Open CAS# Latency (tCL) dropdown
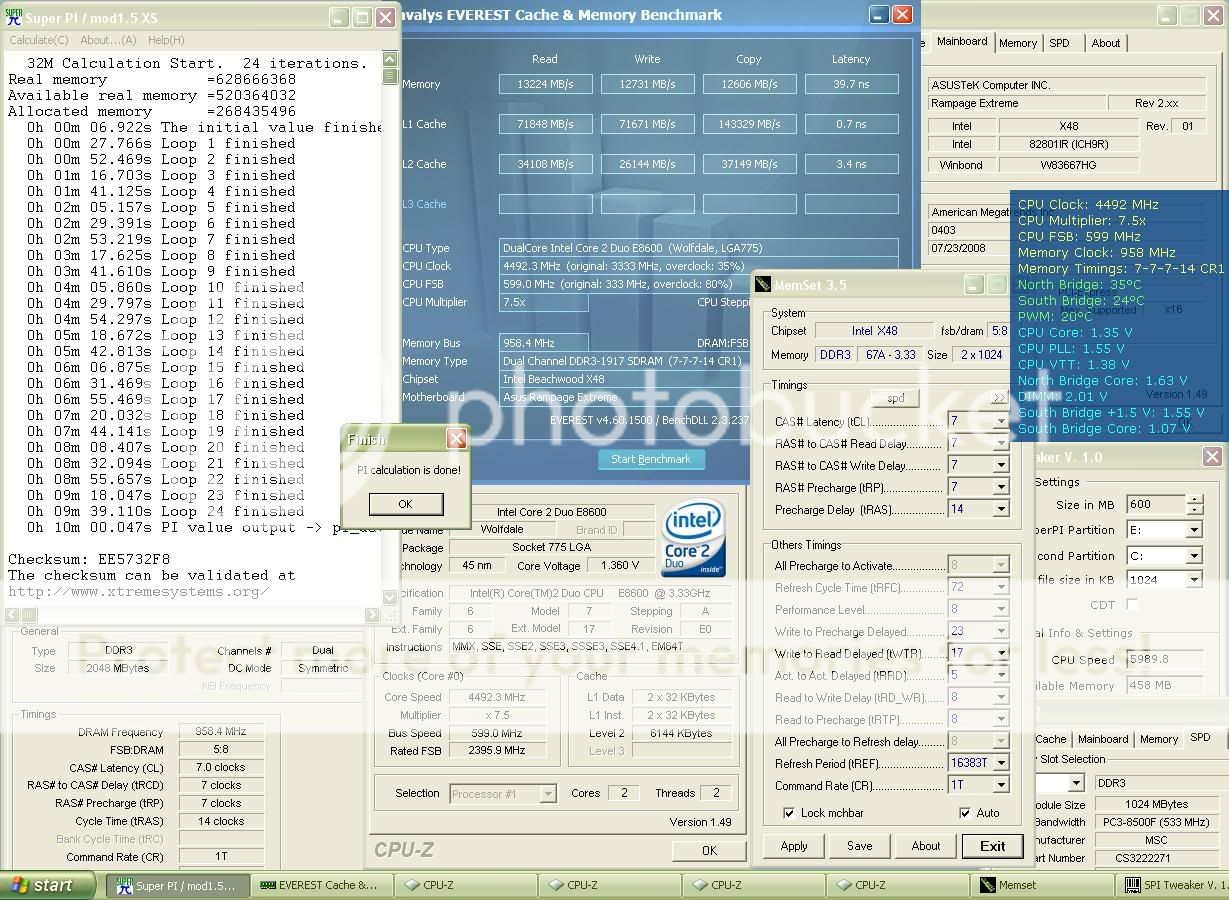Viewport: 1229px width, 900px height. (x=1001, y=422)
